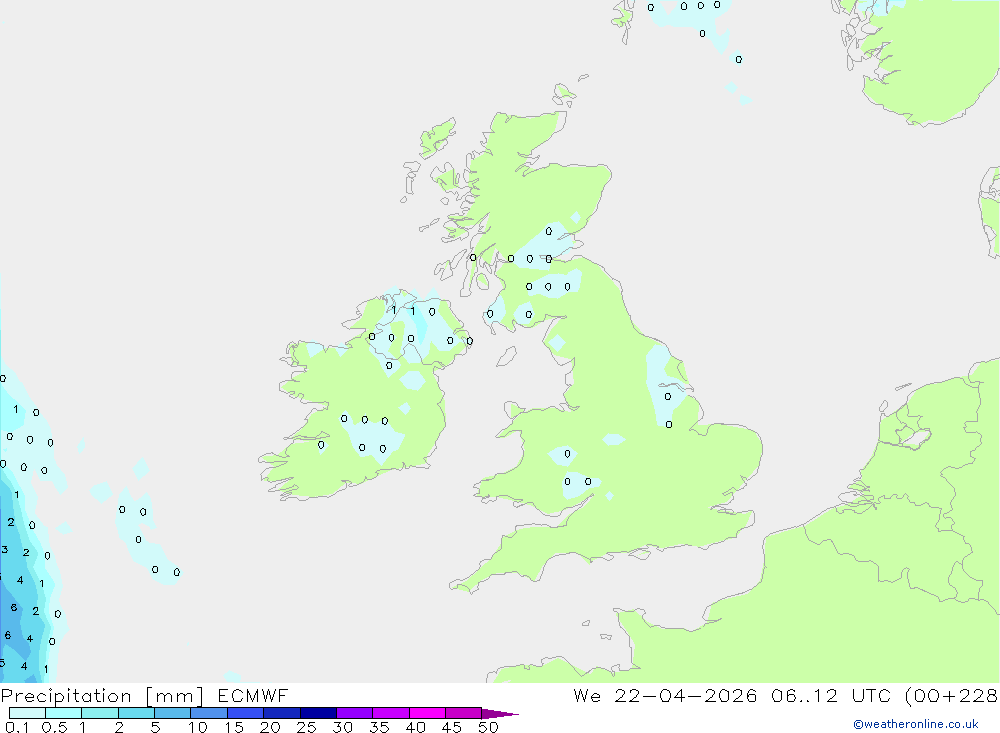
Task: Select the 5–10 mm legend swatch
Action: (173, 713)
